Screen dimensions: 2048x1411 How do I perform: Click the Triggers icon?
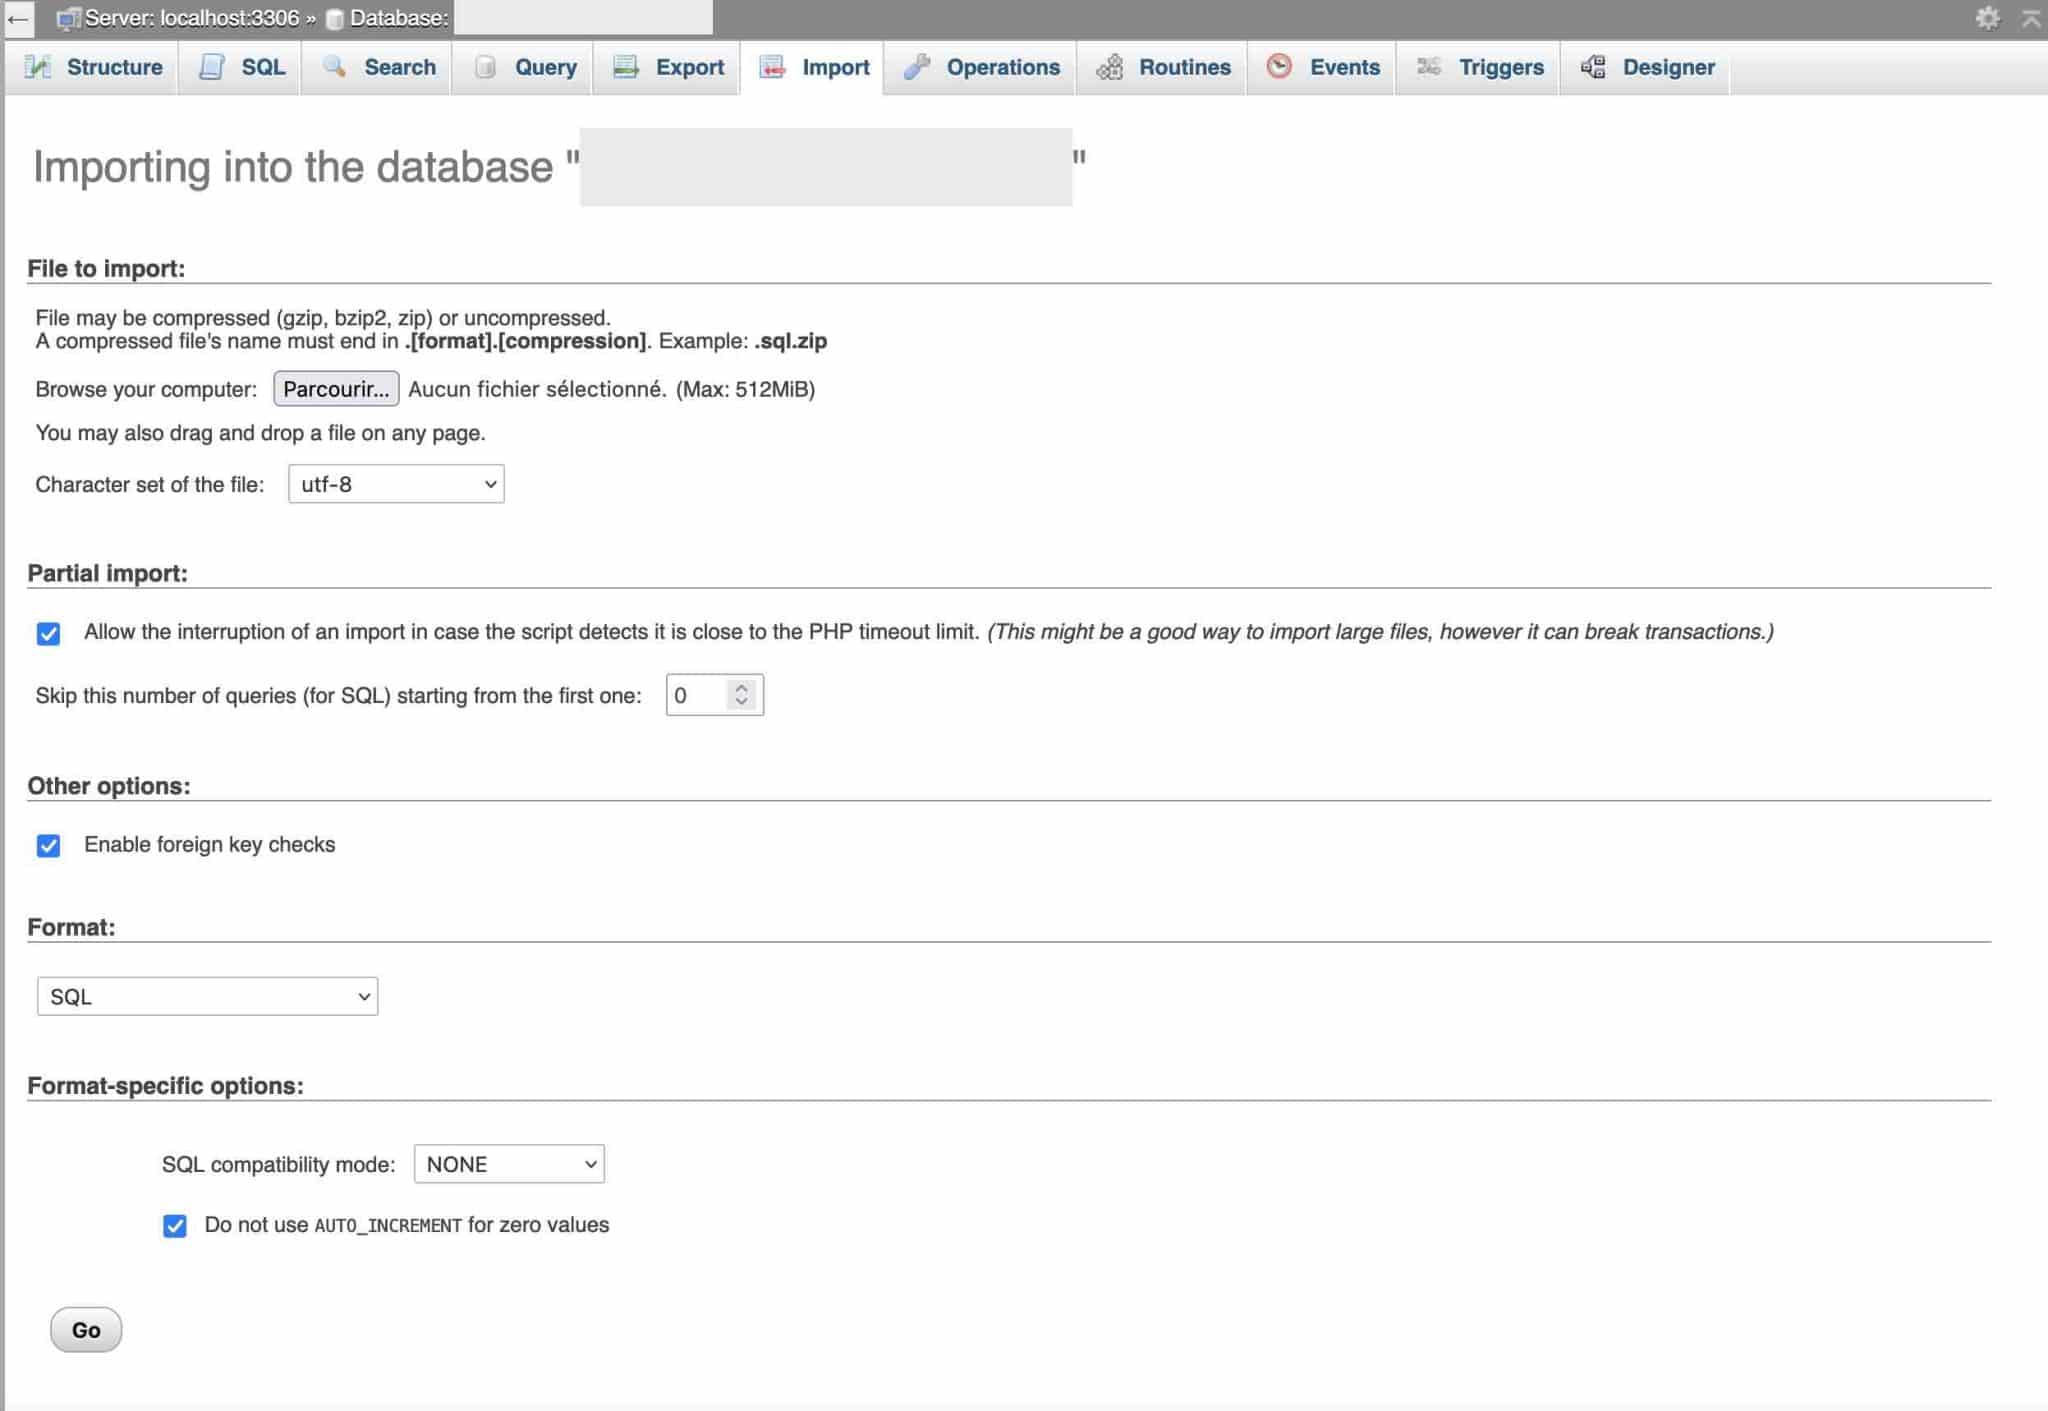pos(1430,67)
